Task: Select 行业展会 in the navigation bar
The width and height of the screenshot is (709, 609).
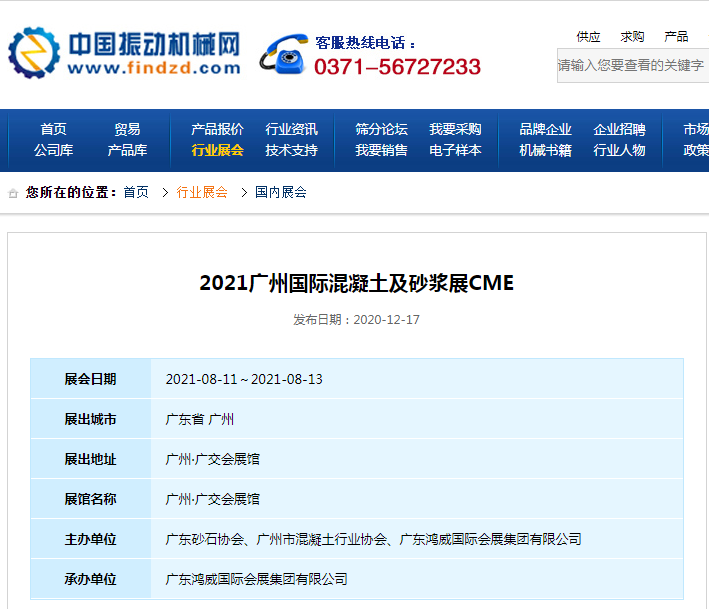Action: [217, 150]
